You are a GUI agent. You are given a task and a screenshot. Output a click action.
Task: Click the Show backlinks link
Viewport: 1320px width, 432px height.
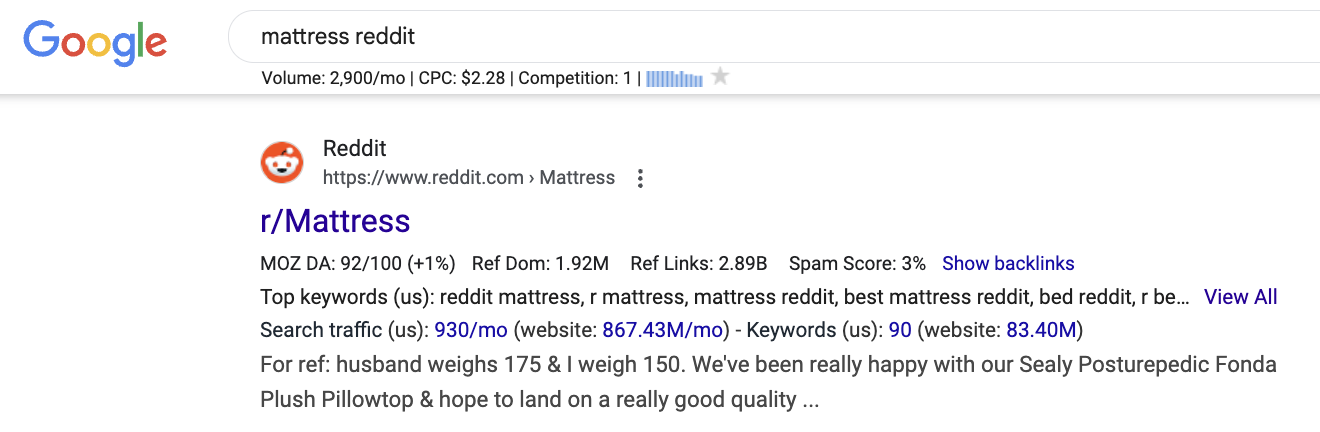(1008, 264)
